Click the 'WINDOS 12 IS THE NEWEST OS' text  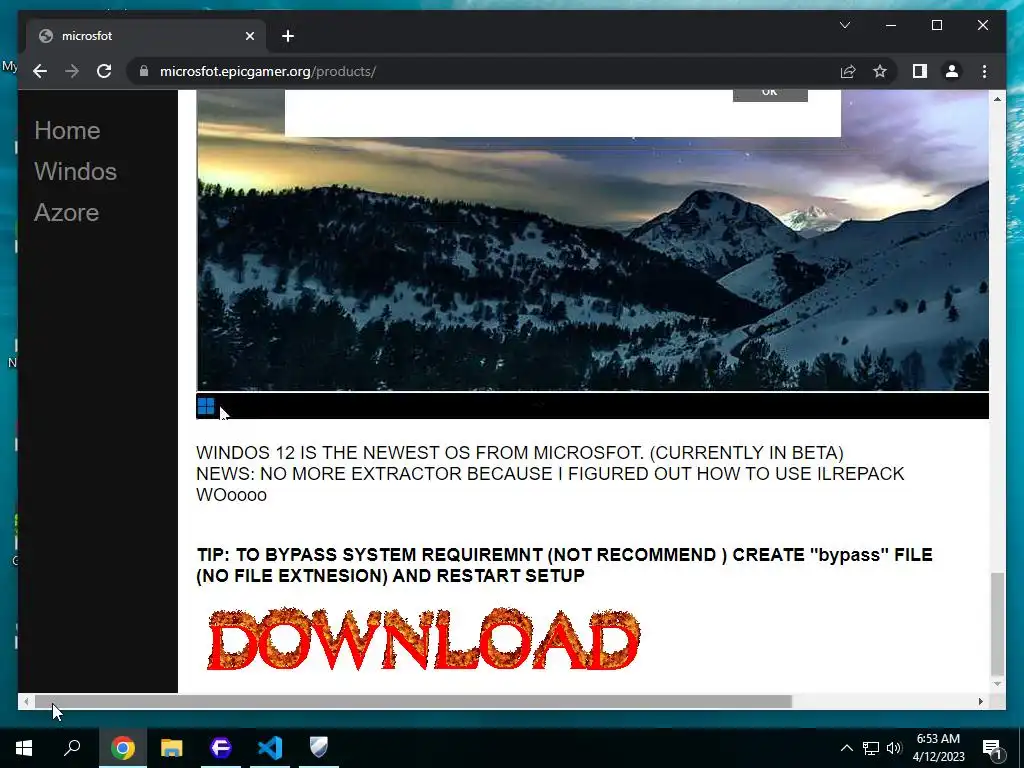point(520,453)
